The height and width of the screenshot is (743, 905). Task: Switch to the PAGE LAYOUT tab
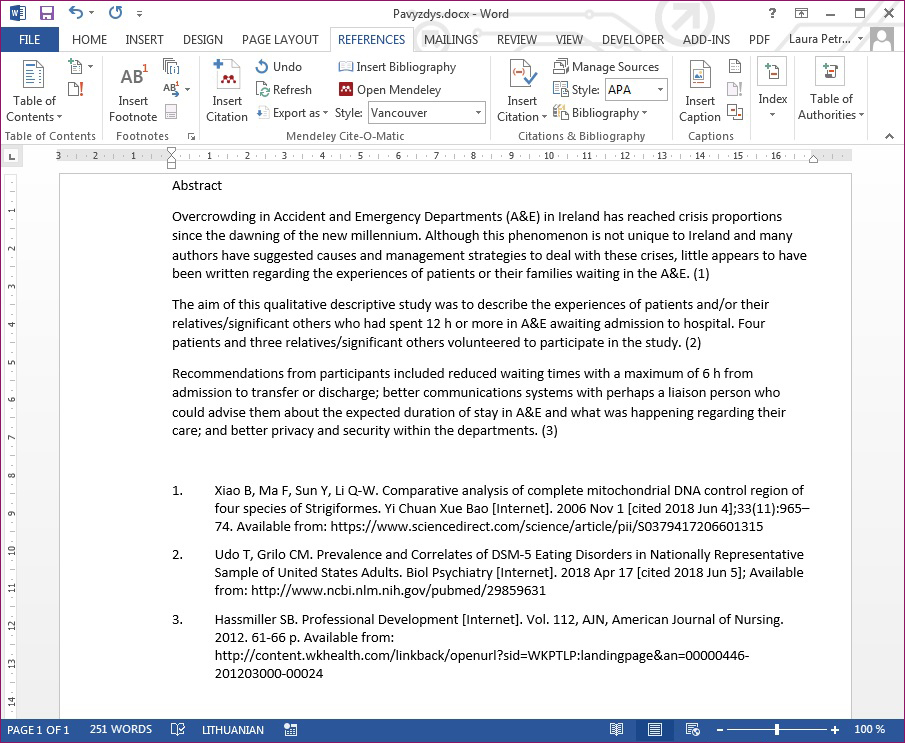[x=280, y=40]
